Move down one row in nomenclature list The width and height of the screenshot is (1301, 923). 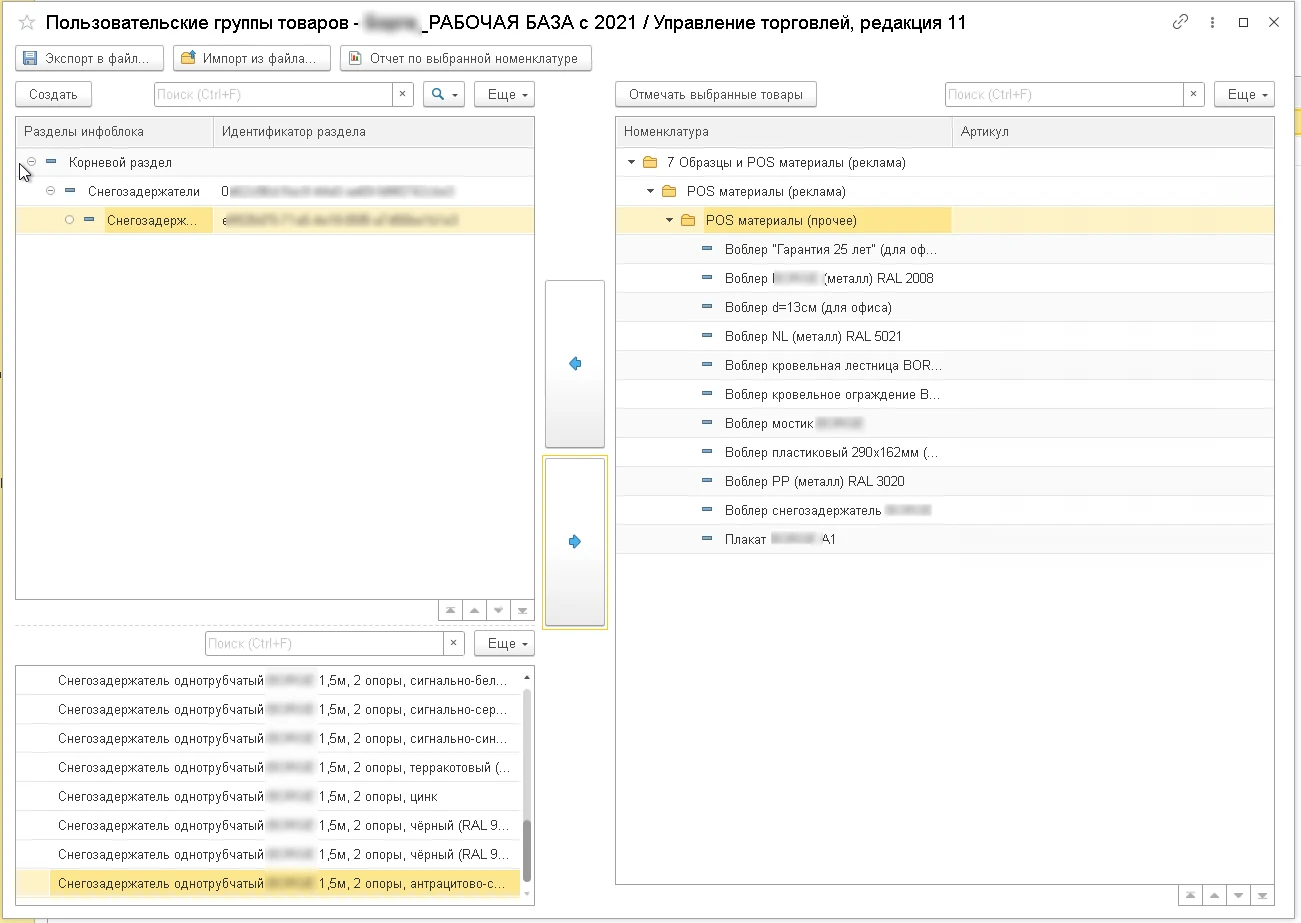(1239, 895)
